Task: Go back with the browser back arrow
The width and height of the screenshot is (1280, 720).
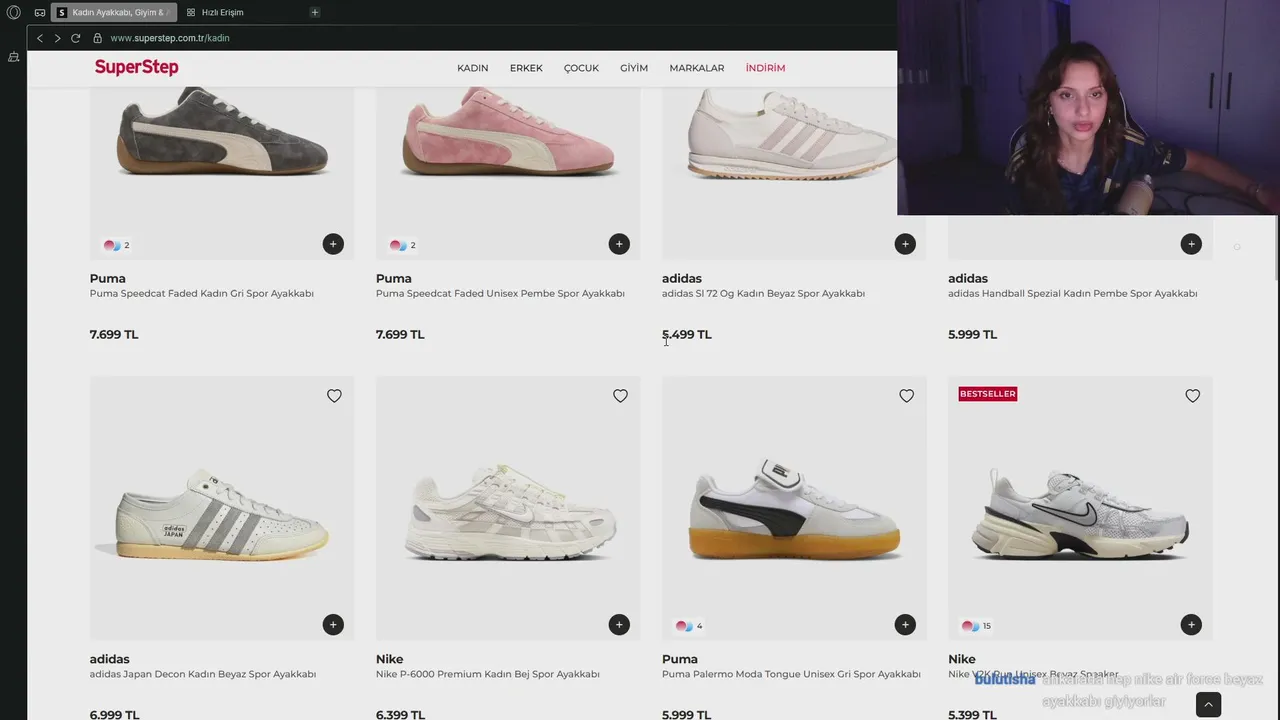Action: pos(40,38)
